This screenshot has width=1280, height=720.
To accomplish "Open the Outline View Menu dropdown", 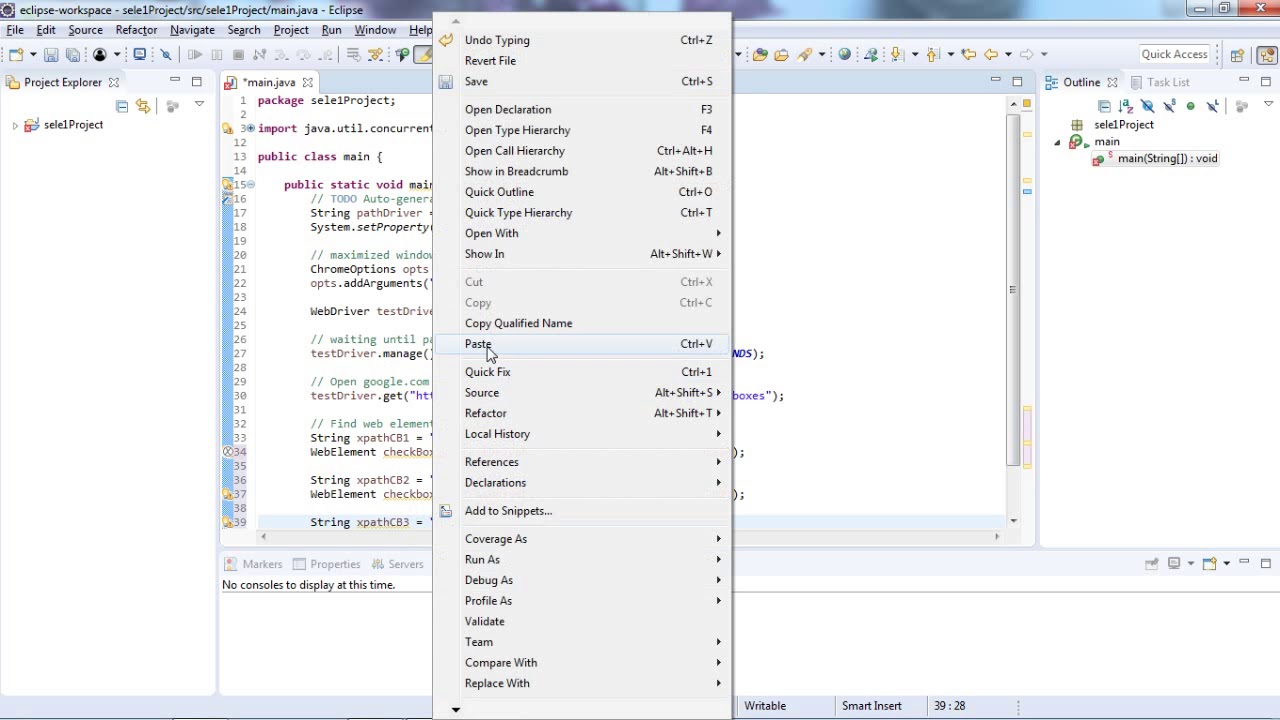I will (1268, 105).
